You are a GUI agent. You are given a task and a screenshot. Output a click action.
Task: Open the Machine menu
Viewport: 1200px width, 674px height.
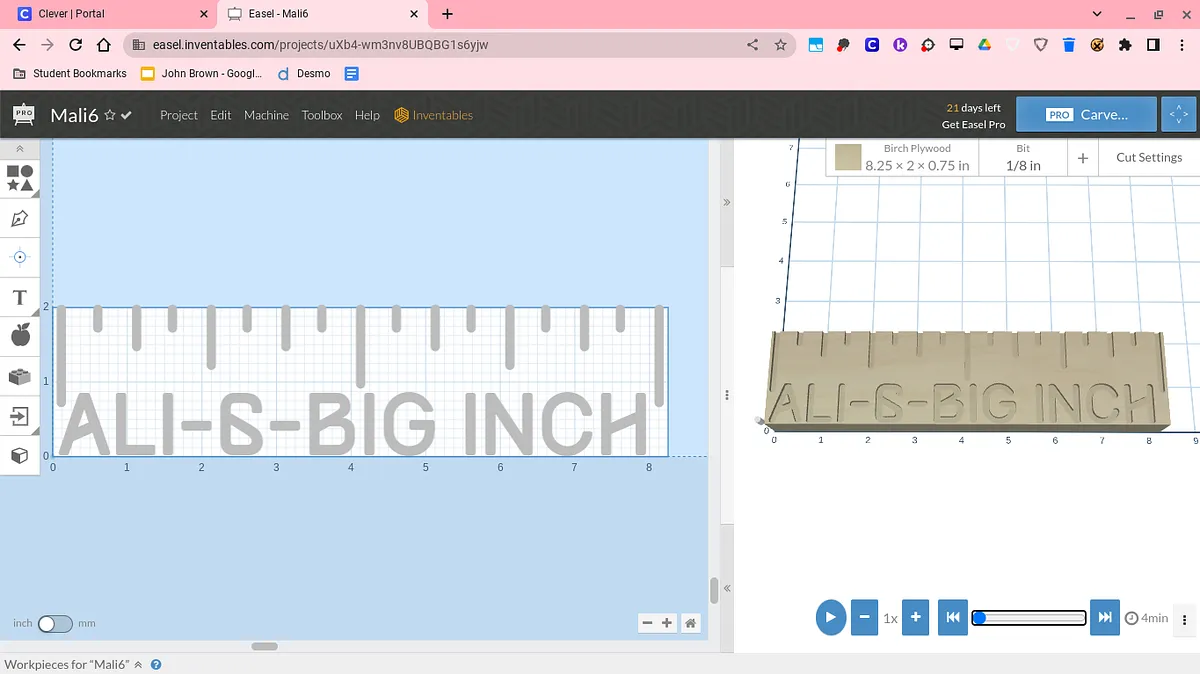[x=266, y=115]
